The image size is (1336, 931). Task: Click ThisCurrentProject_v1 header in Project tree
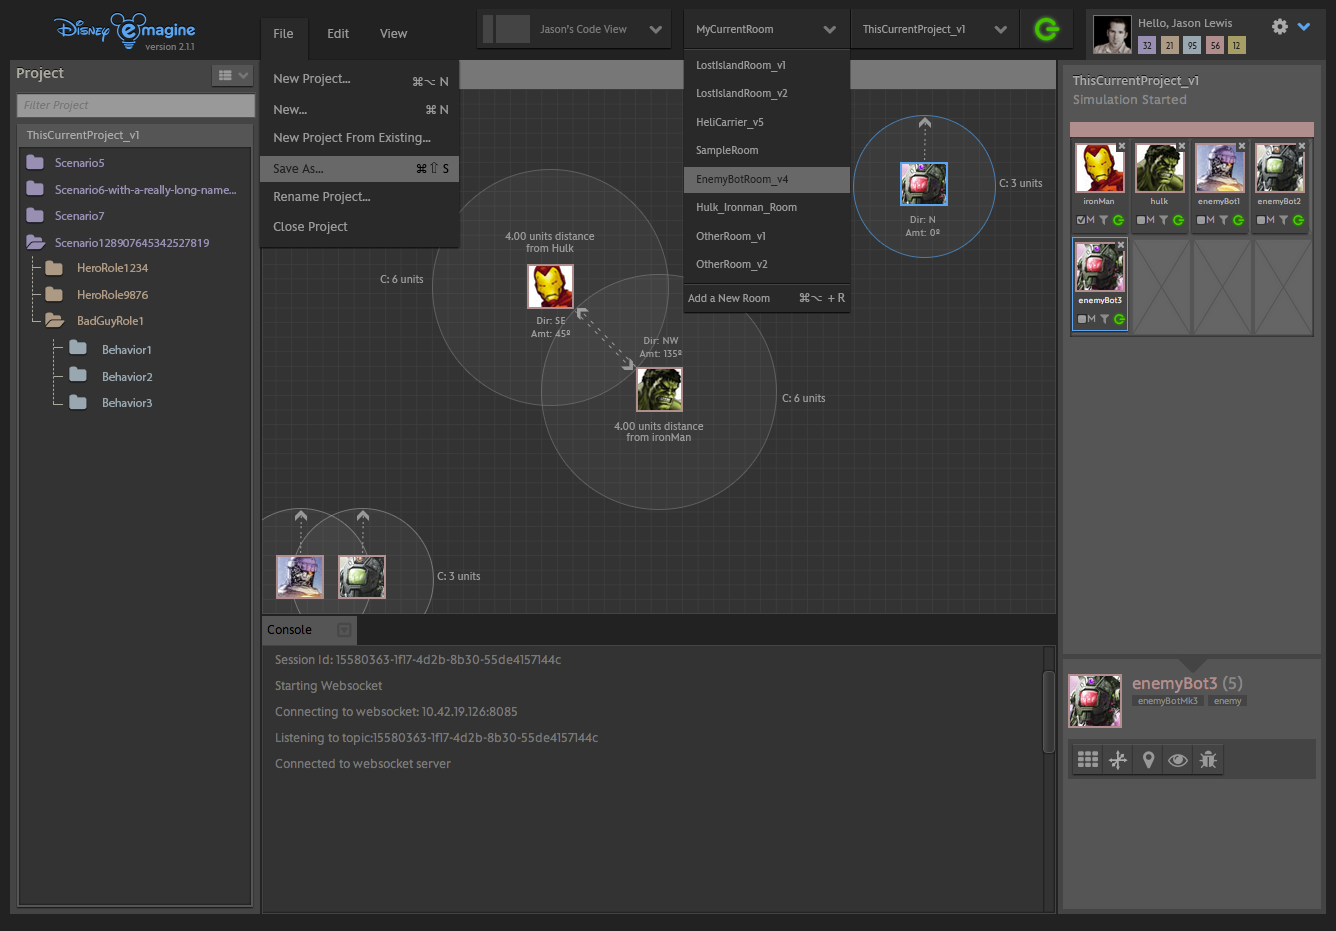[135, 135]
